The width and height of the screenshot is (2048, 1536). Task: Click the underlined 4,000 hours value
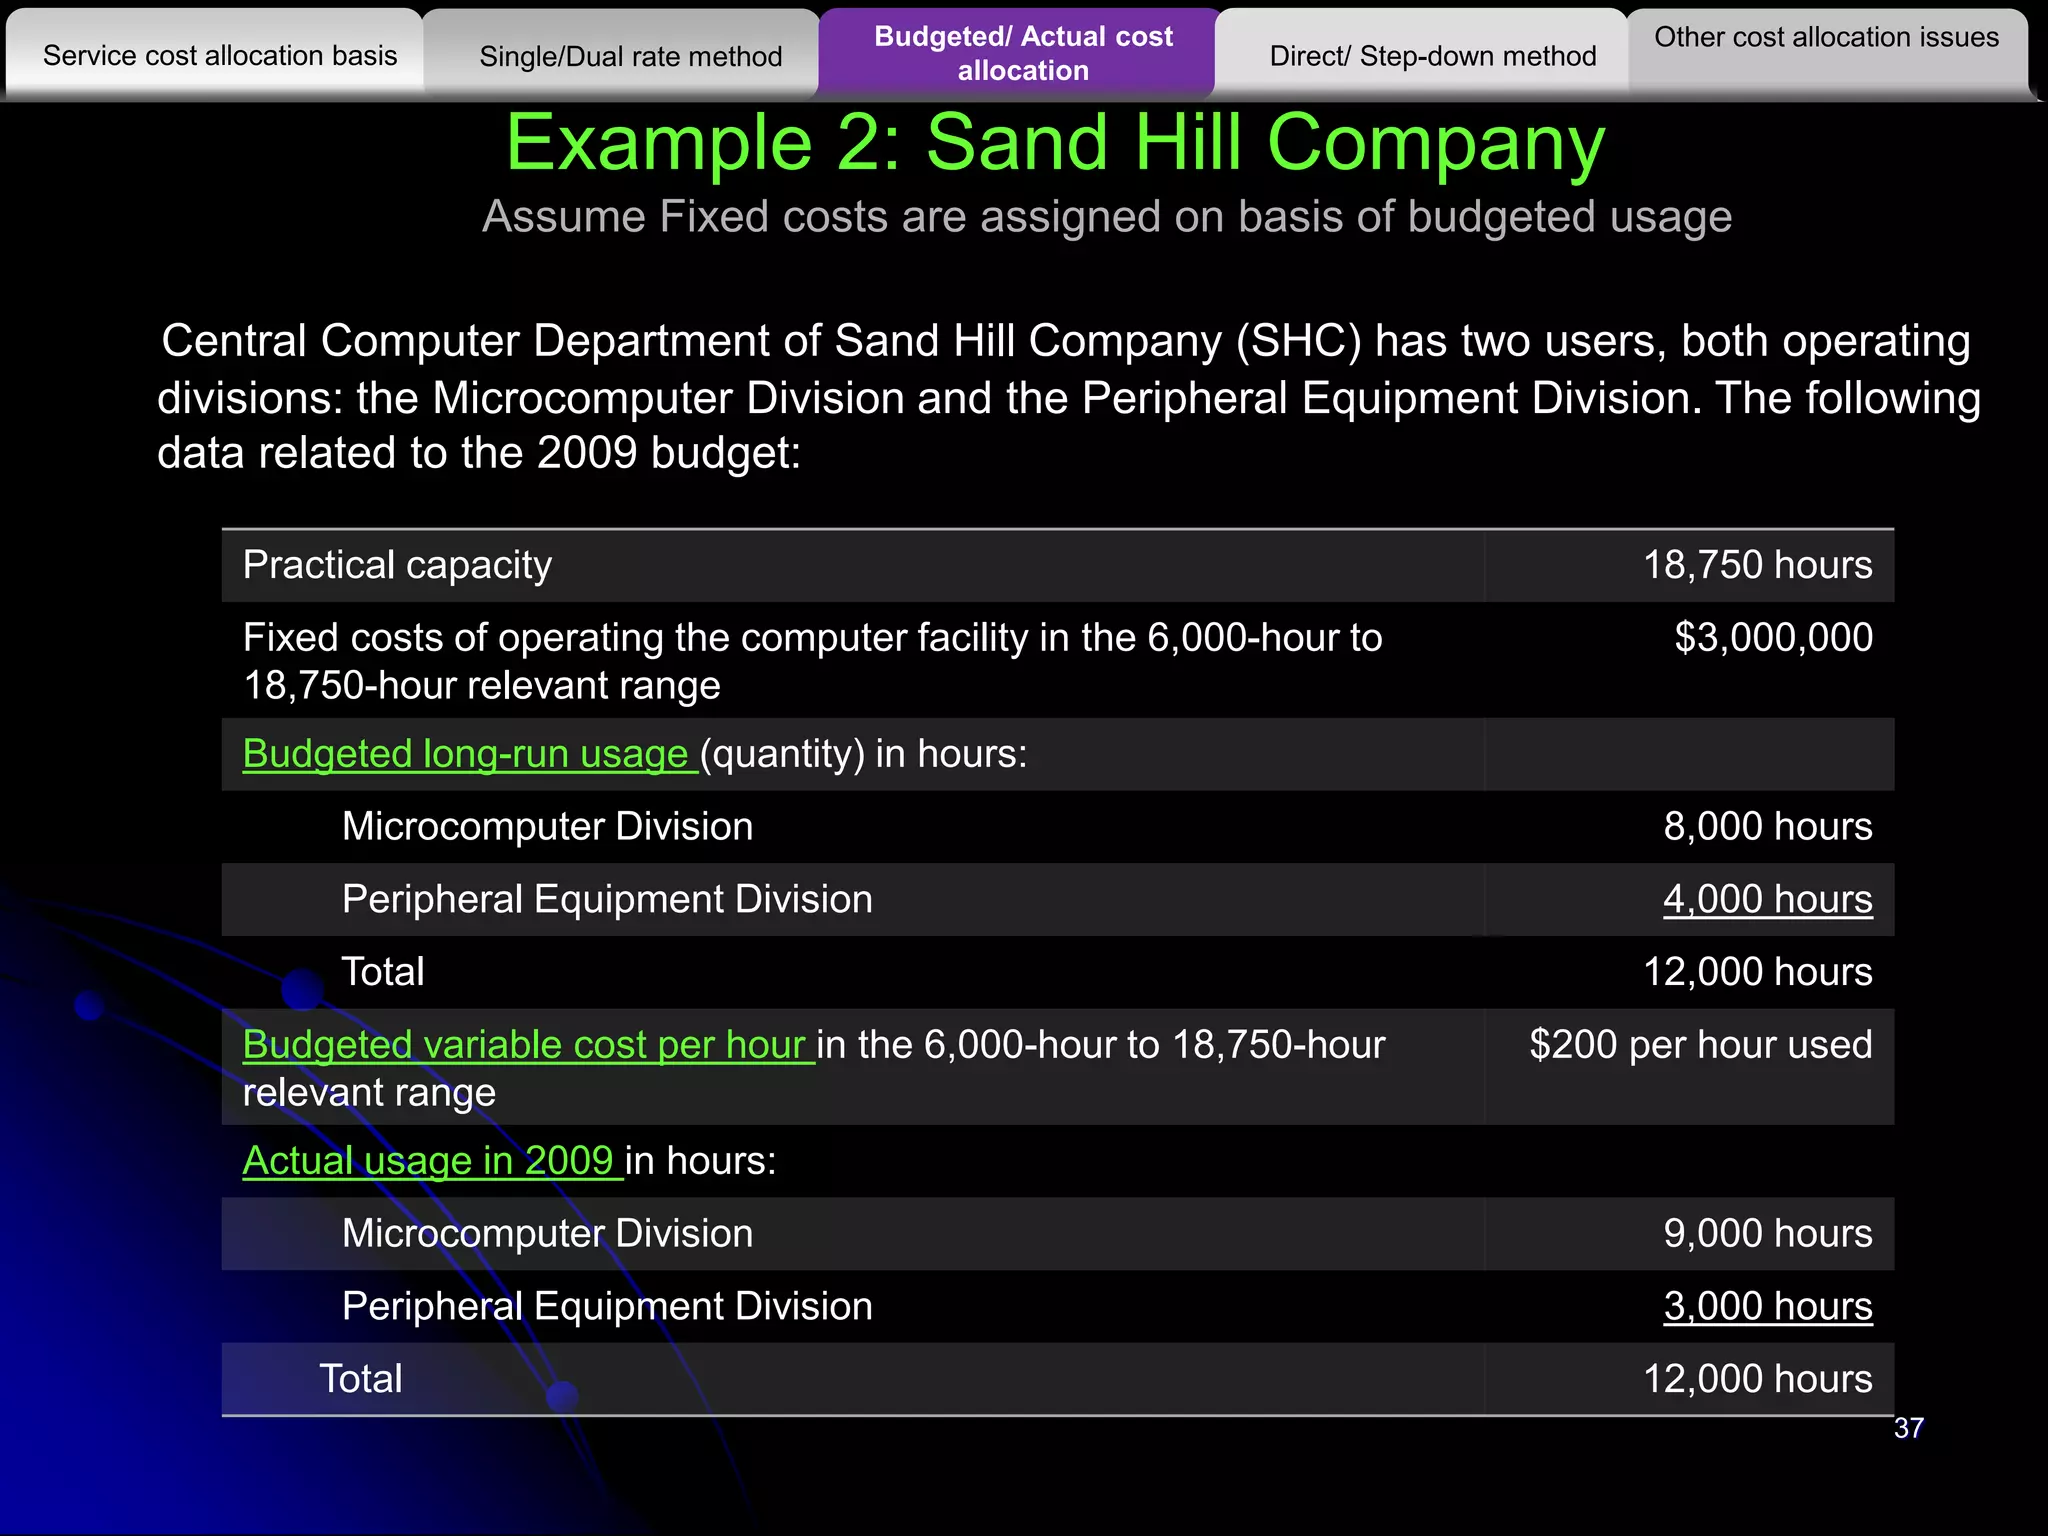click(x=1768, y=900)
